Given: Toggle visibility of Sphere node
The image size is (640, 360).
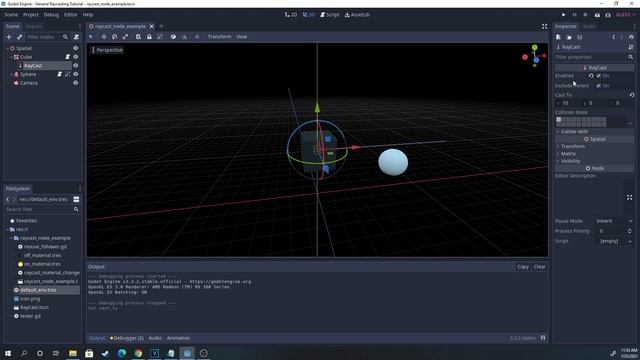Looking at the screenshot, I should (76, 74).
